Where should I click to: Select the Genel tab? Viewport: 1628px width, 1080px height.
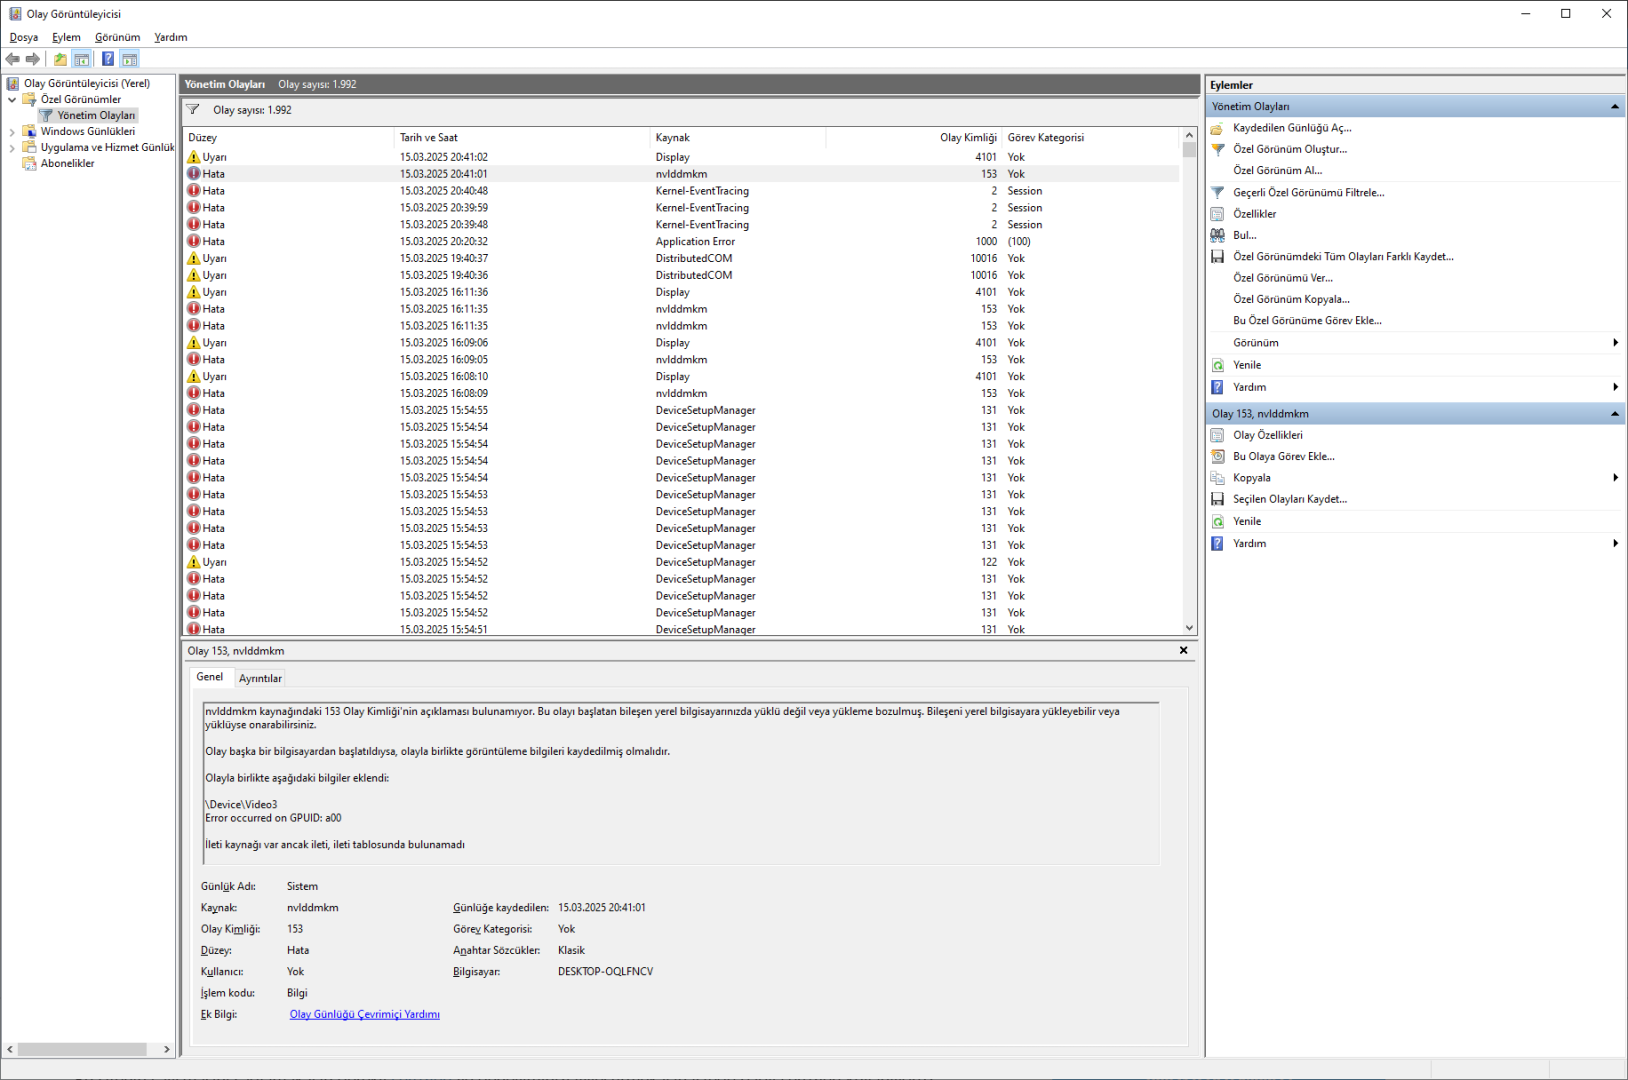click(210, 677)
